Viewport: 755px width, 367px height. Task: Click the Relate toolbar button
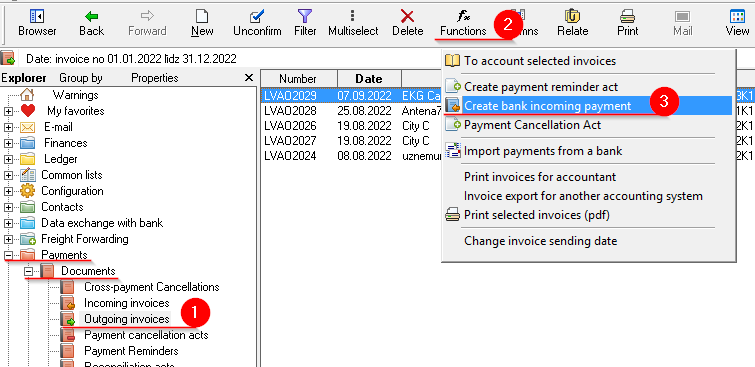(573, 23)
